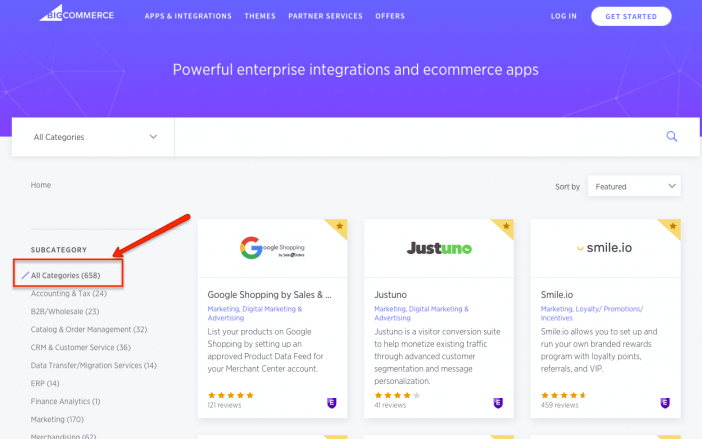Select ERP (14) subcategory
This screenshot has width=702, height=439.
(45, 383)
